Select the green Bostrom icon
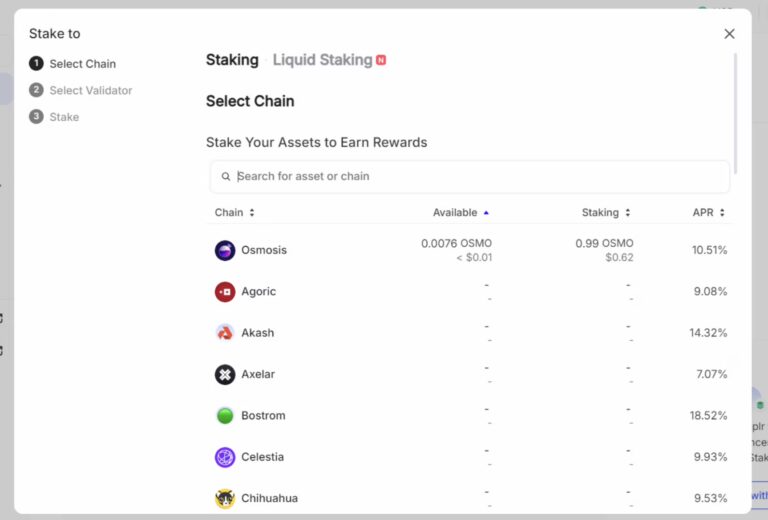The height and width of the screenshot is (520, 768). coord(225,415)
